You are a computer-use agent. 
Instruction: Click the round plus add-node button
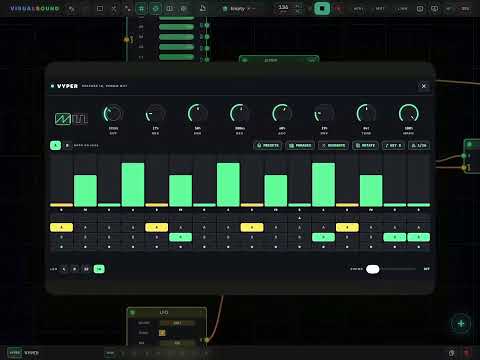[x=461, y=323]
